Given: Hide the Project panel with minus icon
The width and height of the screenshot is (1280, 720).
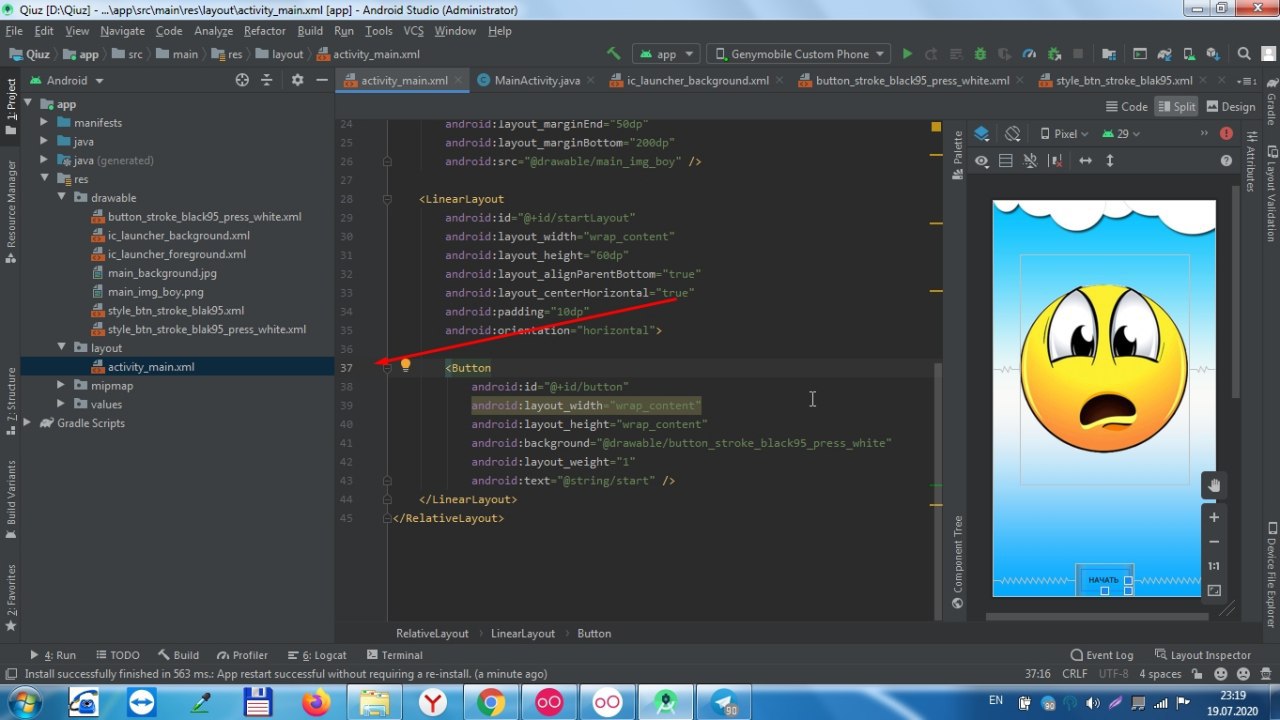Looking at the screenshot, I should pos(321,80).
